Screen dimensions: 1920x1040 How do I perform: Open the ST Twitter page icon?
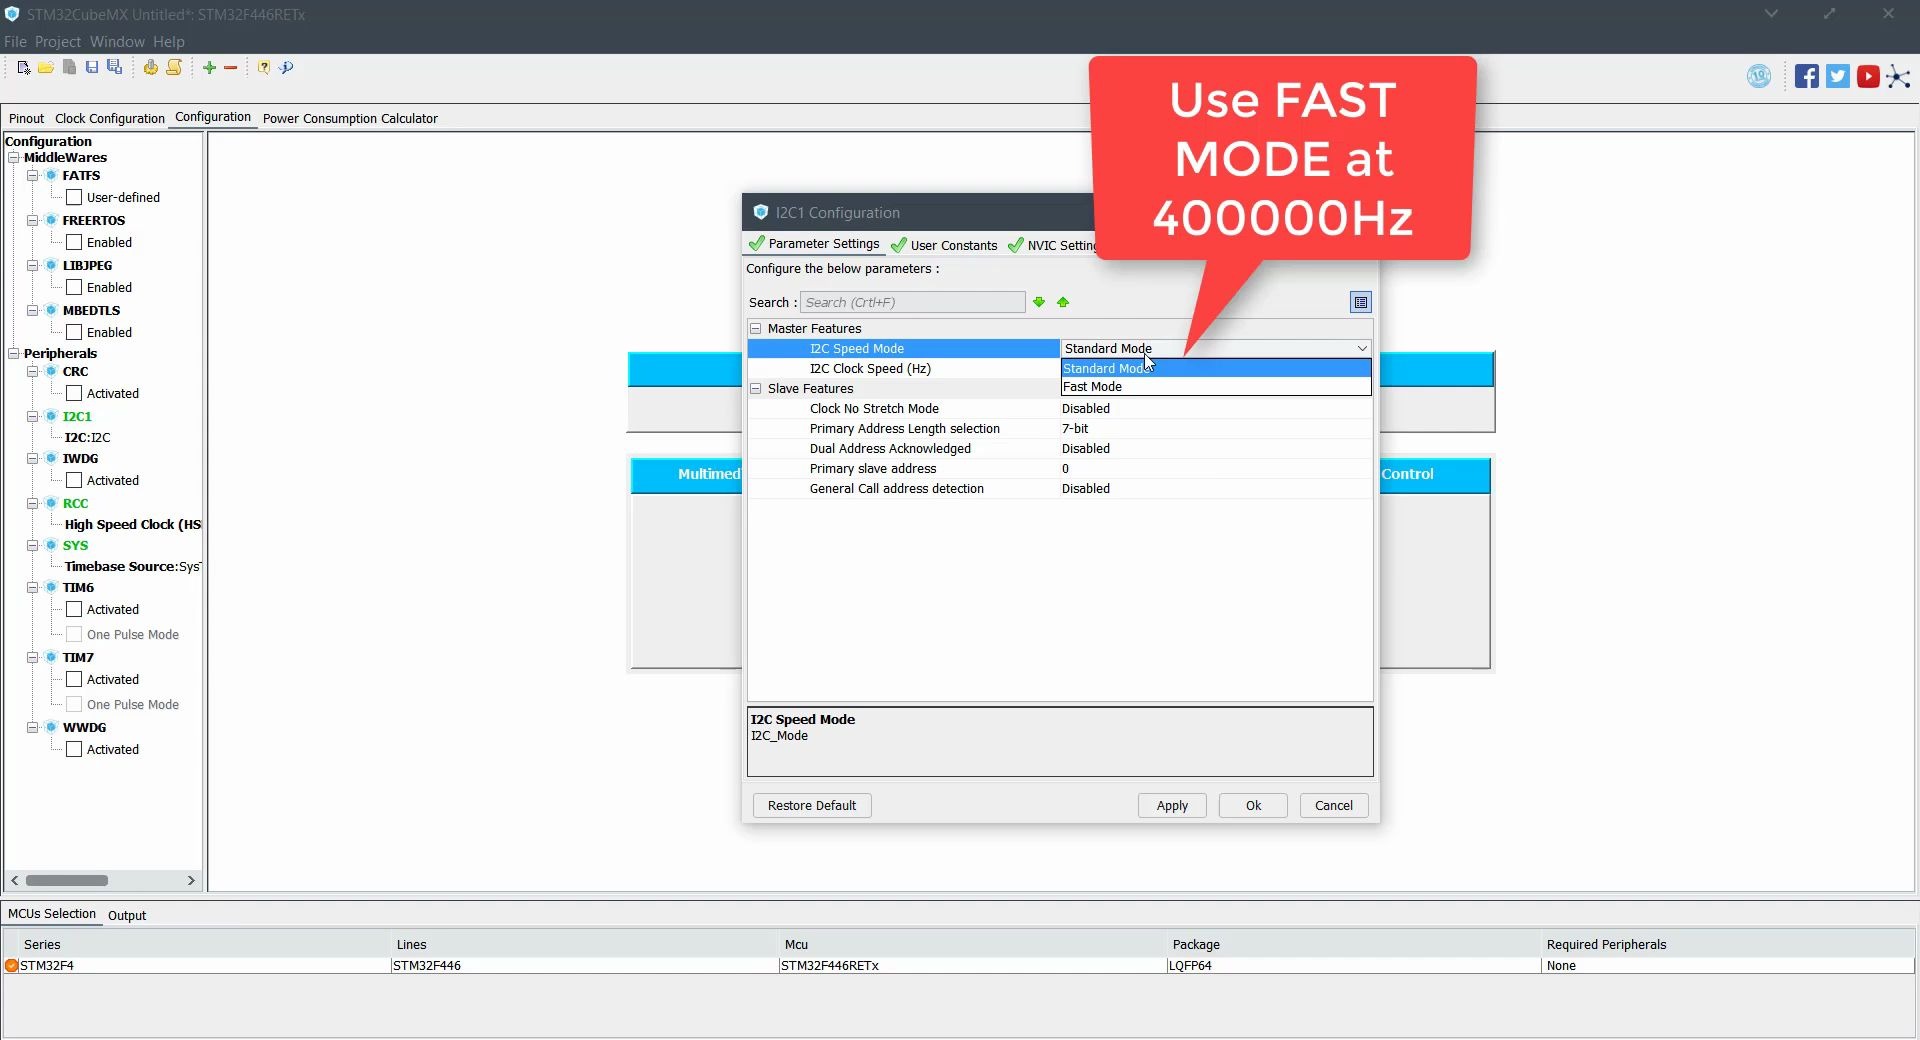click(1837, 76)
